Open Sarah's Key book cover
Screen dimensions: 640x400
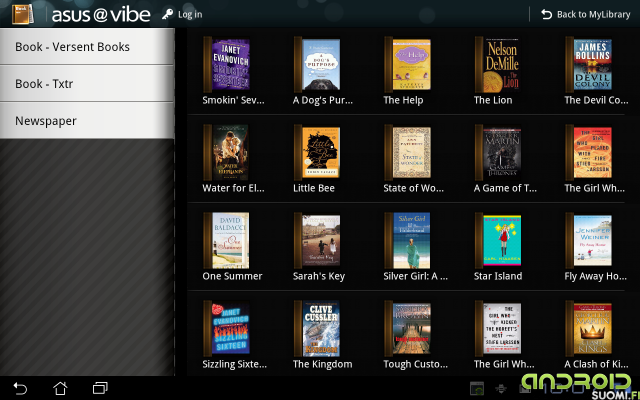317,240
